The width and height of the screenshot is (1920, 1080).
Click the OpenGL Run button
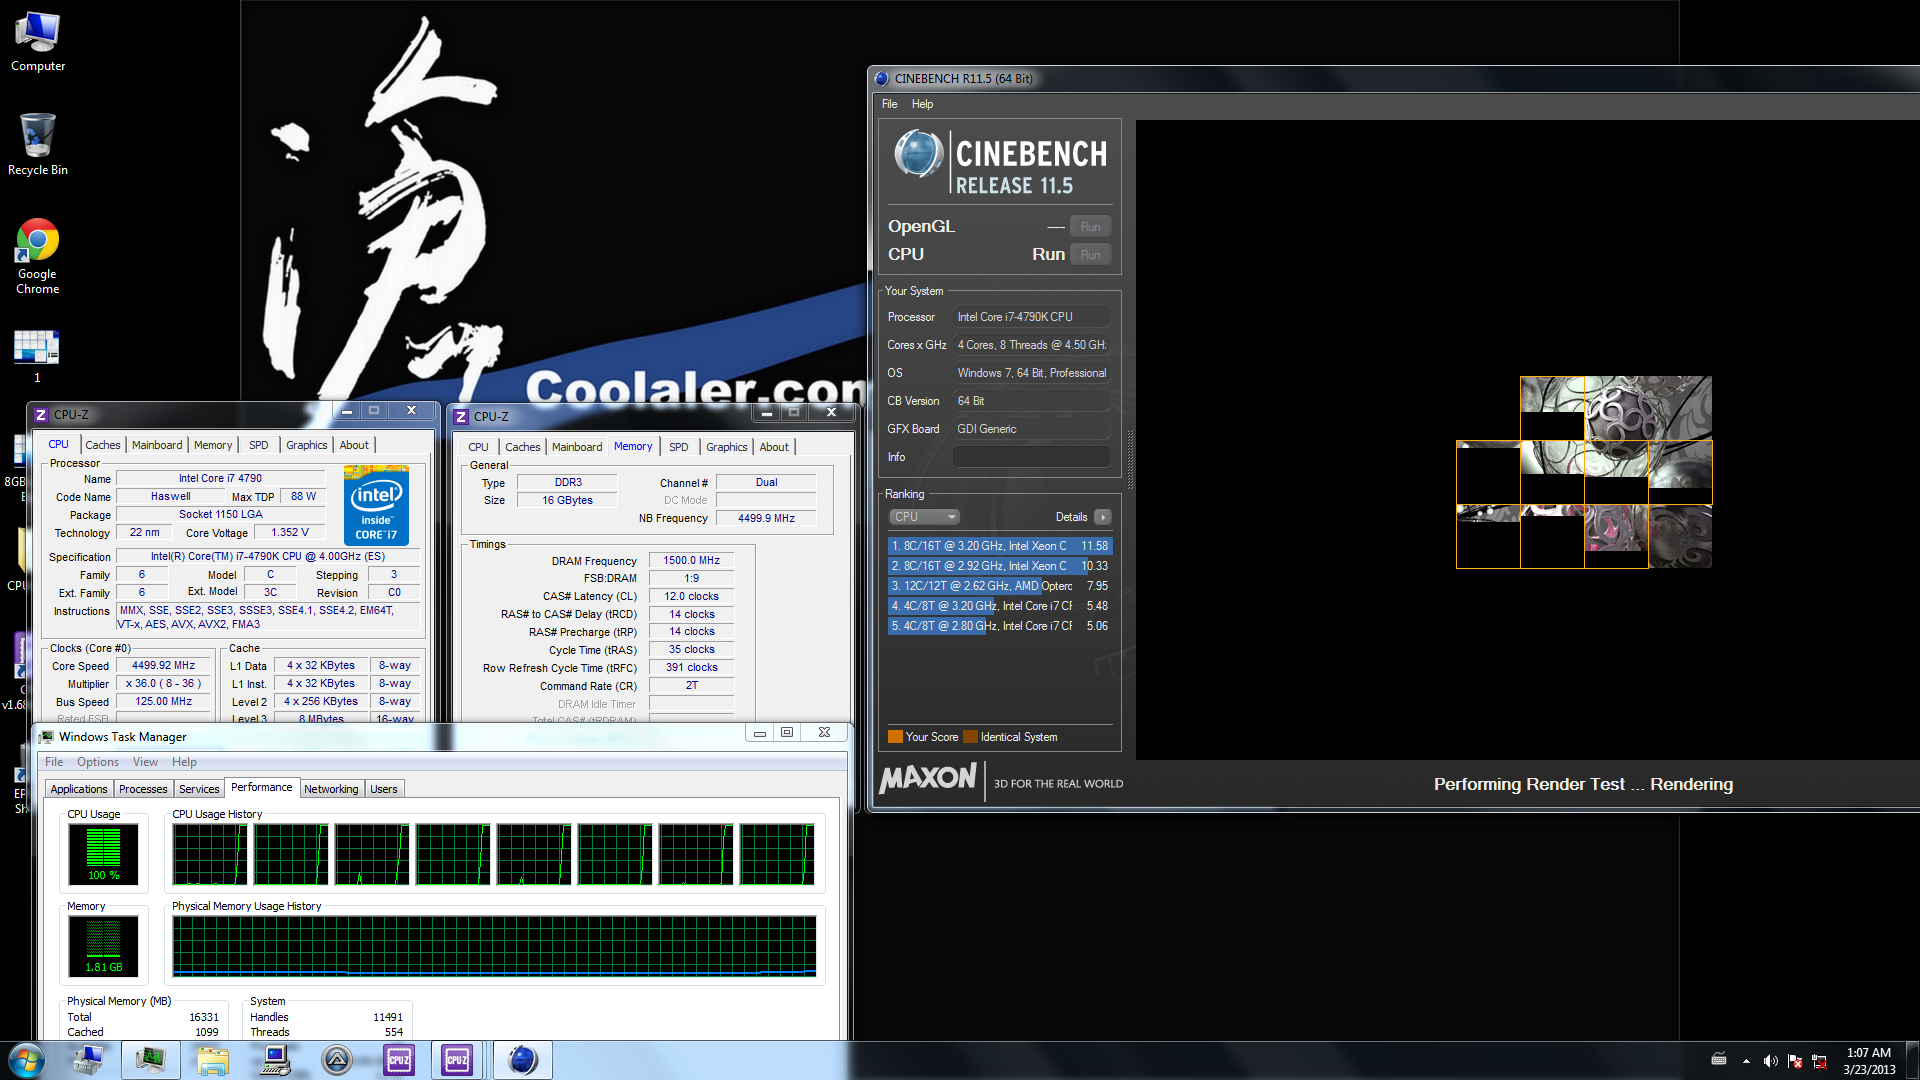click(x=1090, y=227)
